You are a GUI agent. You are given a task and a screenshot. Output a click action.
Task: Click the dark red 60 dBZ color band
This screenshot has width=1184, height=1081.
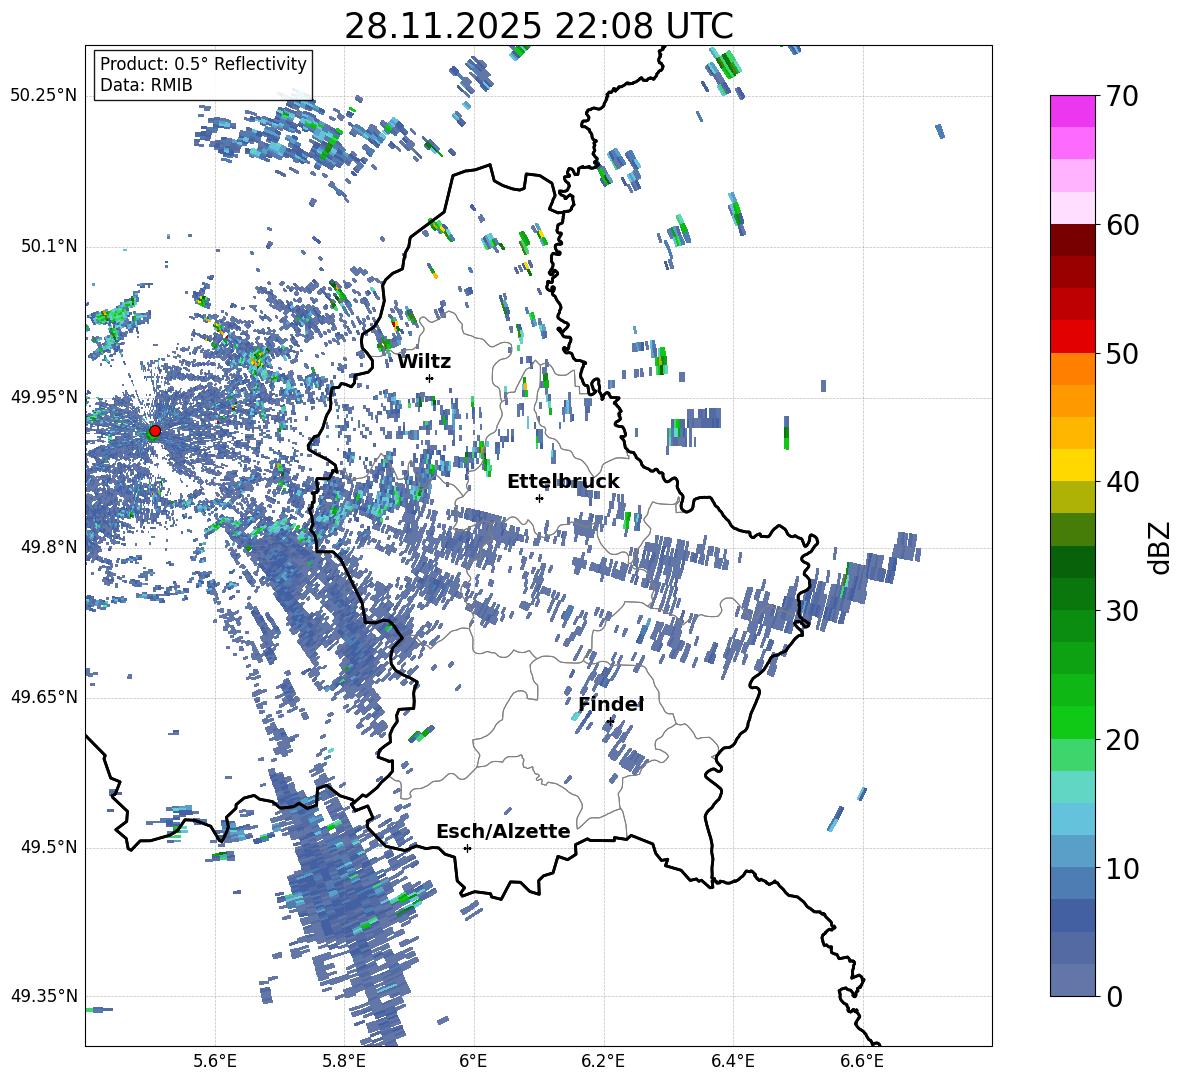1072,240
